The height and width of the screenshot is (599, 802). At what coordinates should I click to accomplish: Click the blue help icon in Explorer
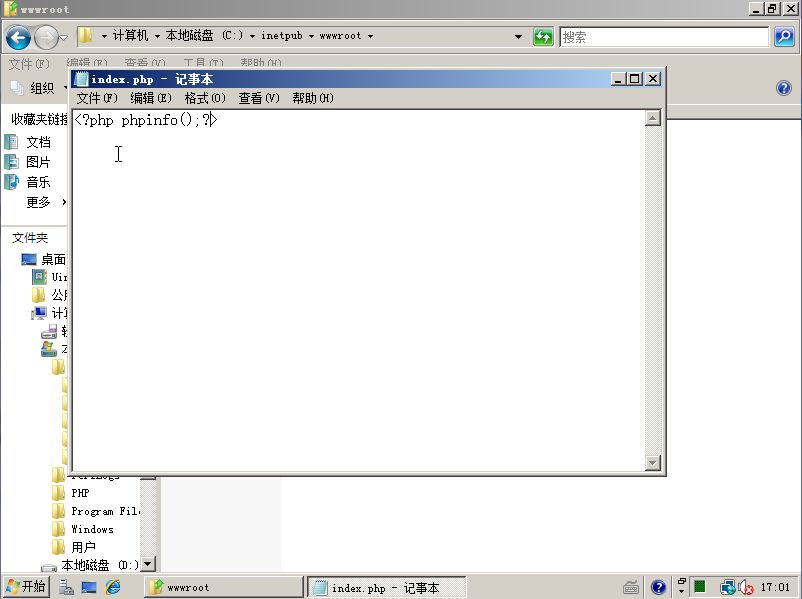click(784, 88)
